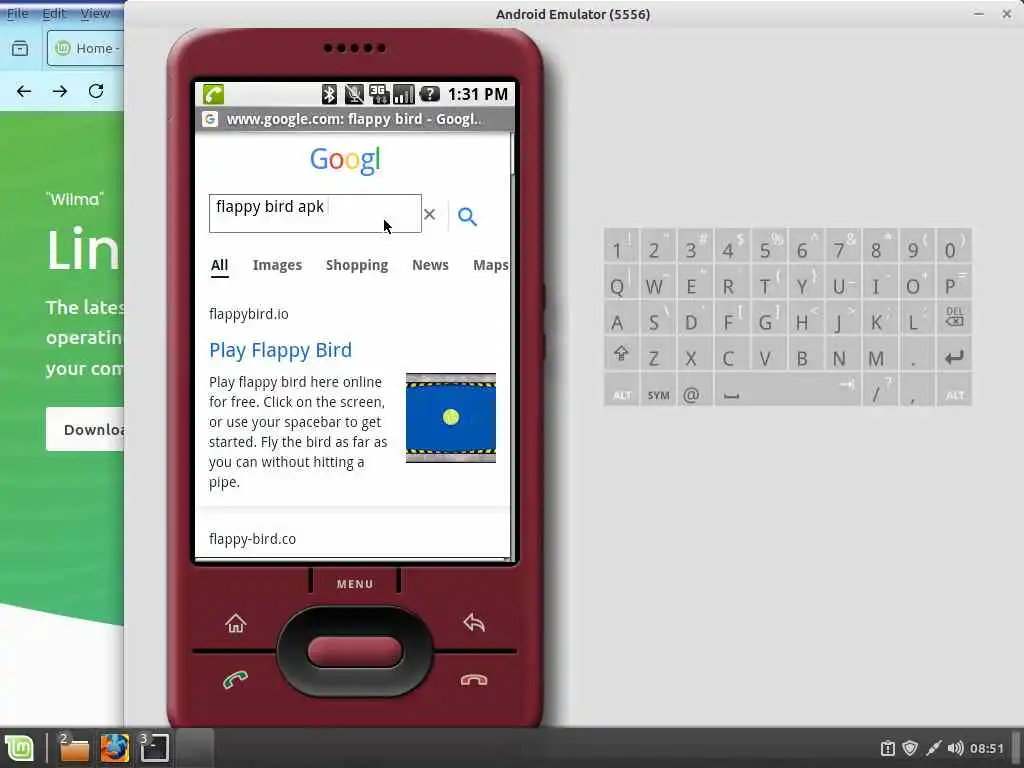Click the volume speaker tray icon
This screenshot has height=768, width=1024.
click(955, 748)
